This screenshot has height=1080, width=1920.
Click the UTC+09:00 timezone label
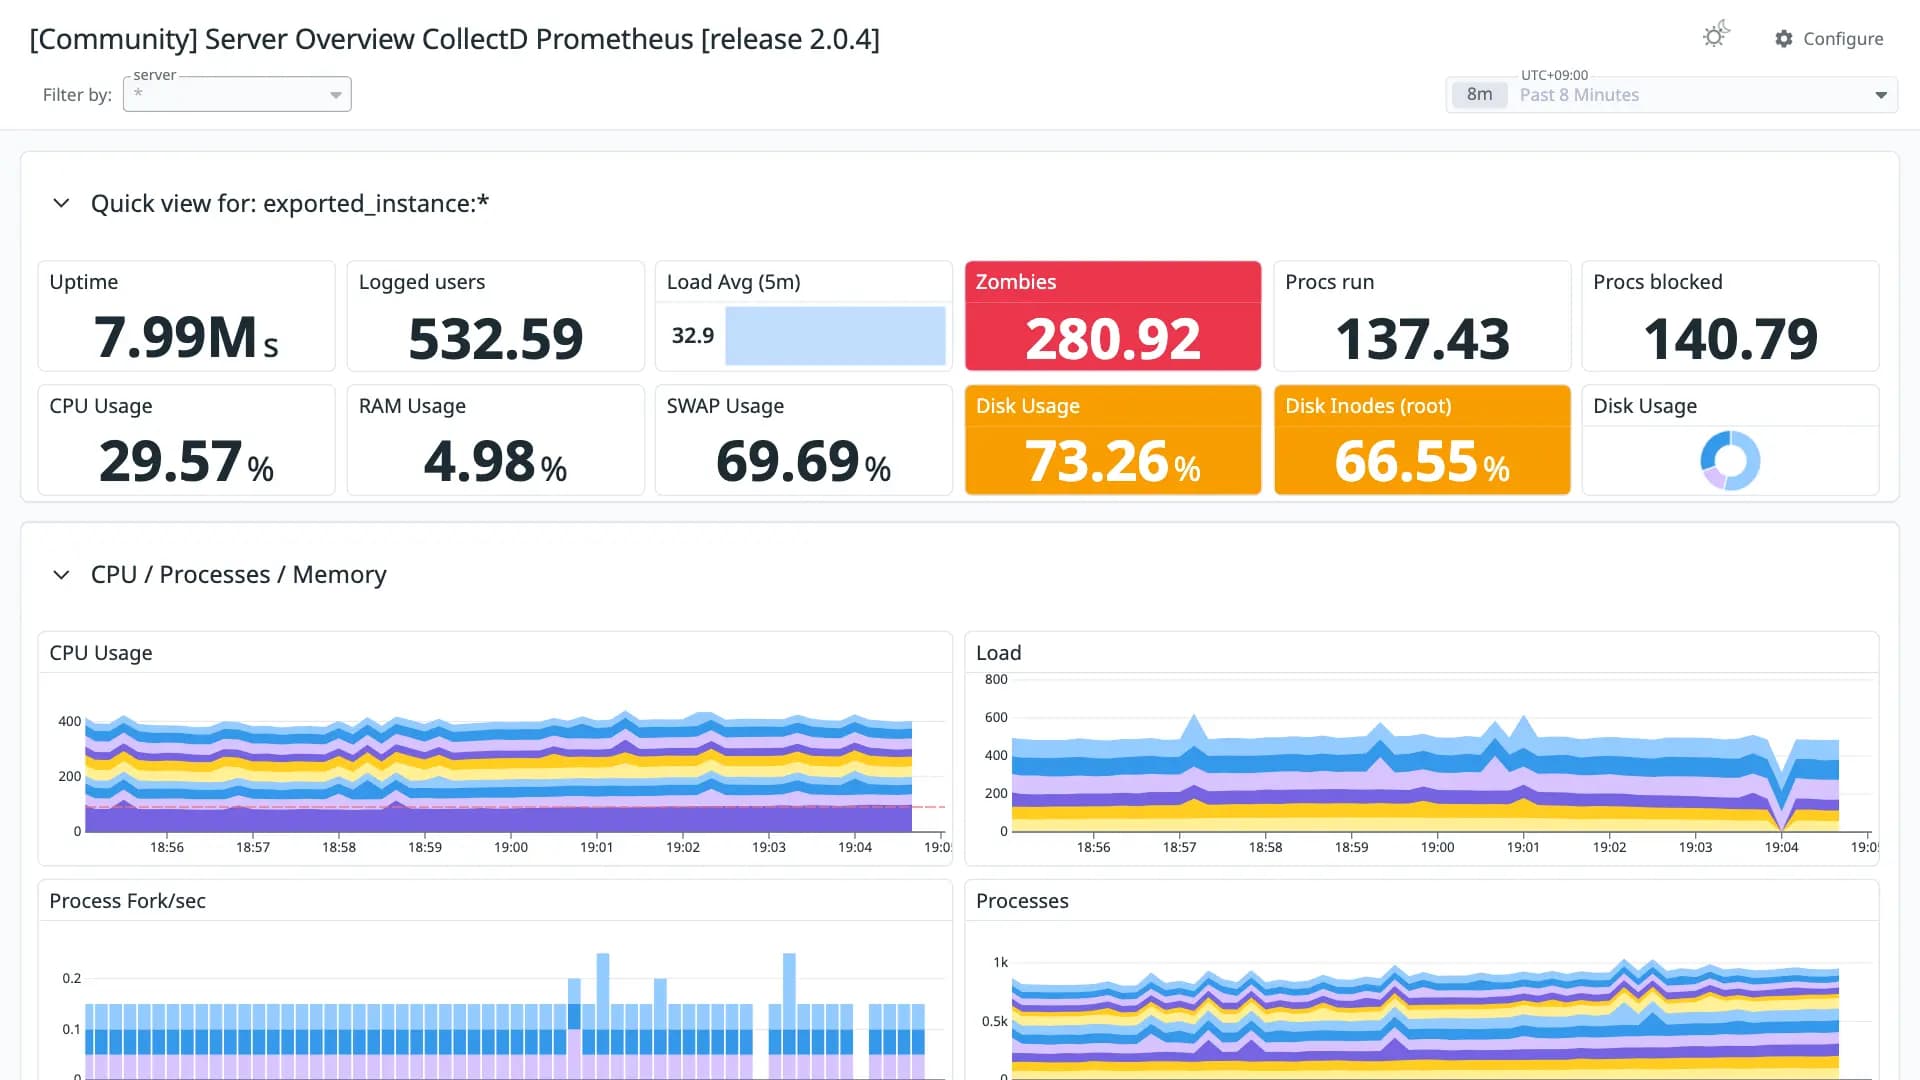(x=1554, y=75)
